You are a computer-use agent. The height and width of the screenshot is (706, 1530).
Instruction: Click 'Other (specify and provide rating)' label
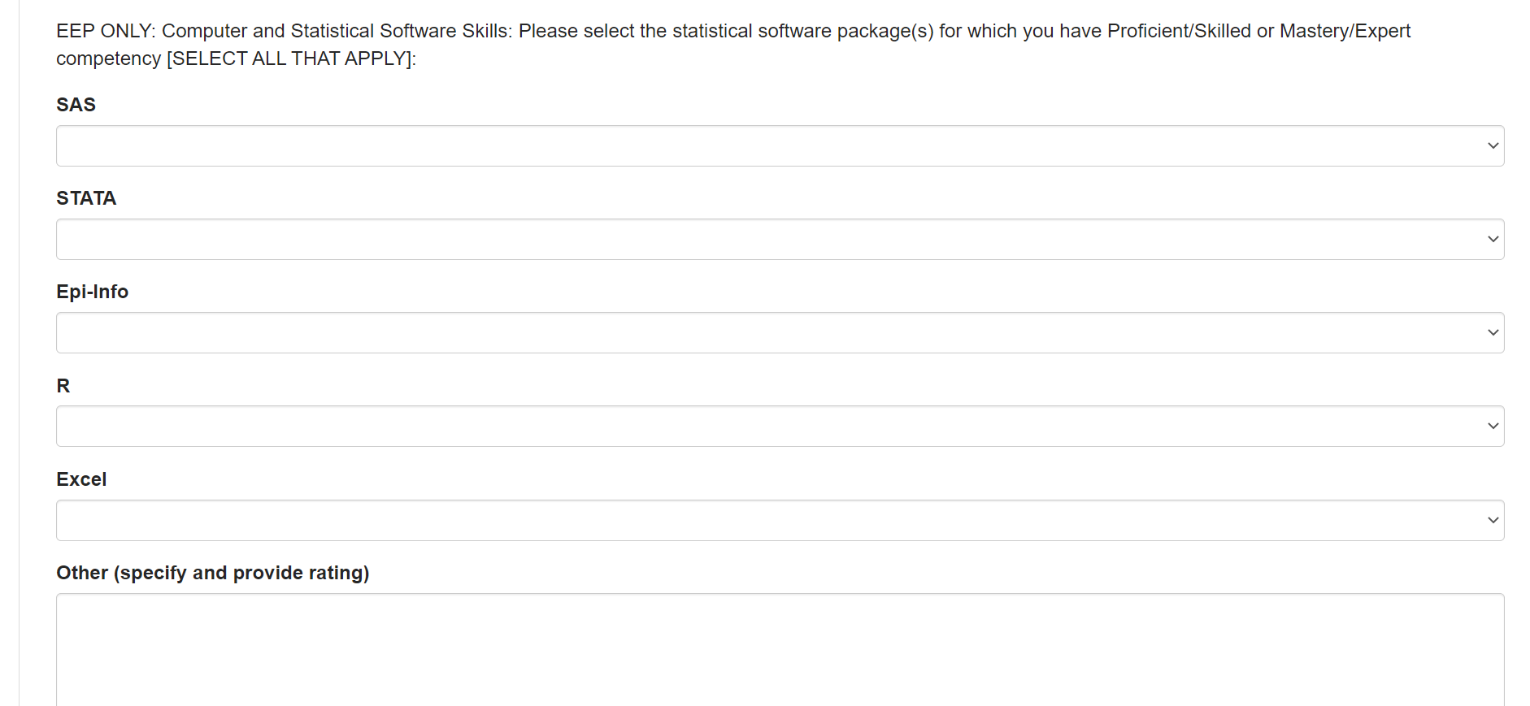tap(213, 574)
